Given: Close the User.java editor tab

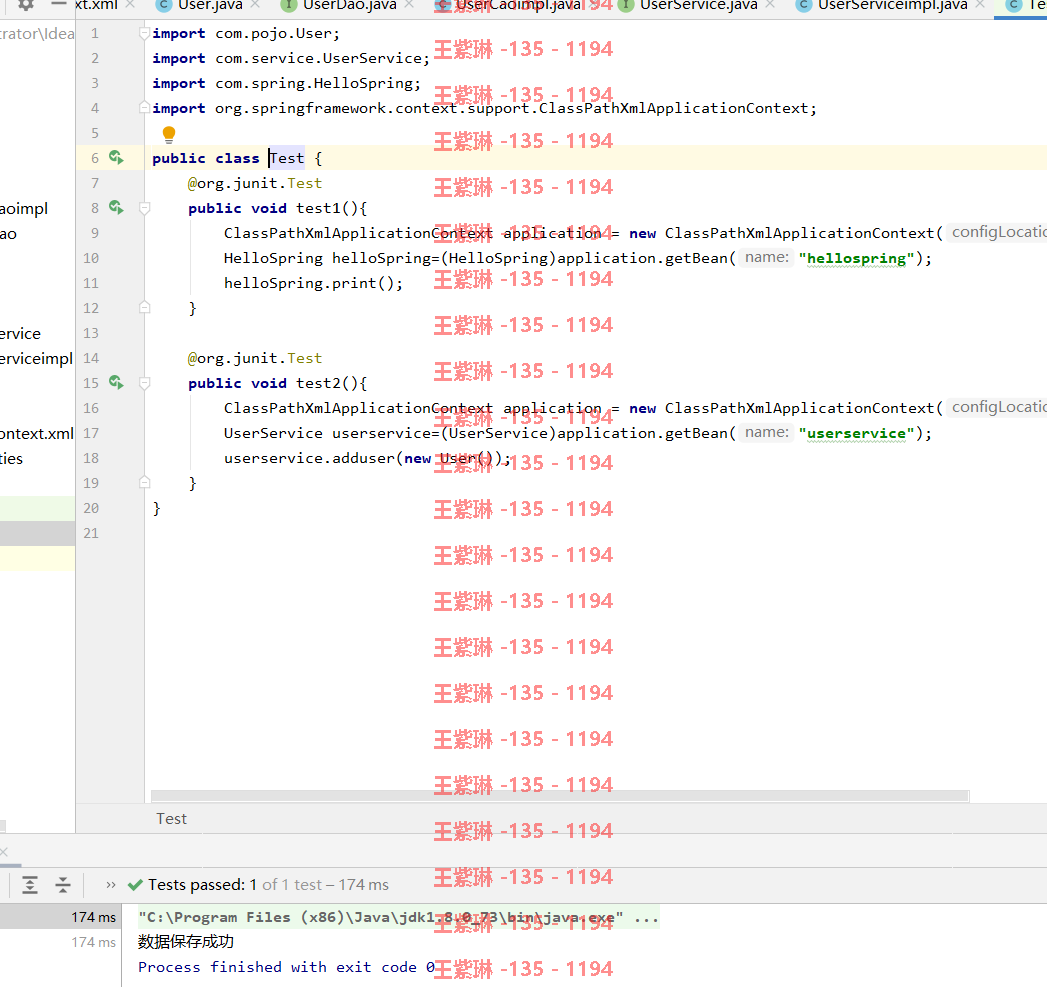Looking at the screenshot, I should (255, 5).
